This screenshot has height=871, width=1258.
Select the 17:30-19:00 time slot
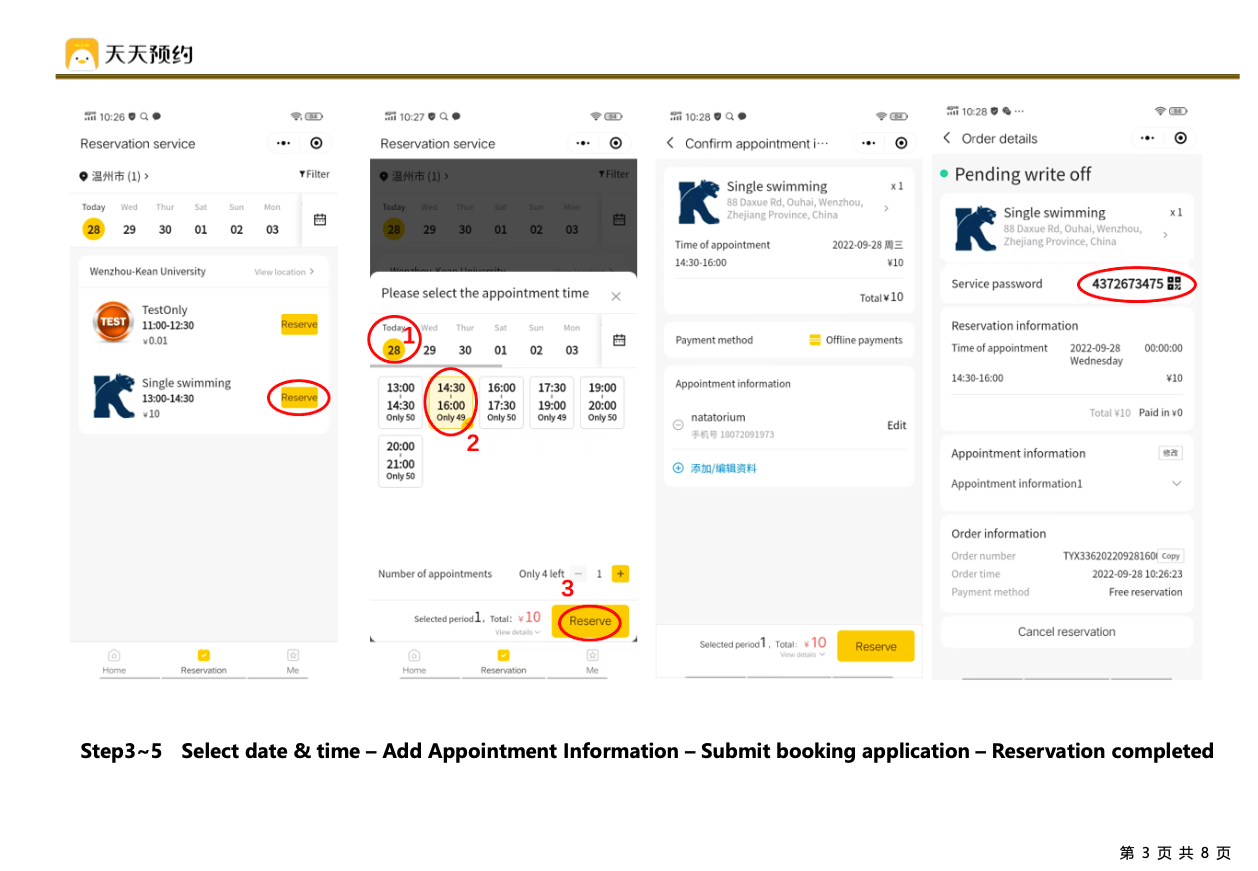552,402
